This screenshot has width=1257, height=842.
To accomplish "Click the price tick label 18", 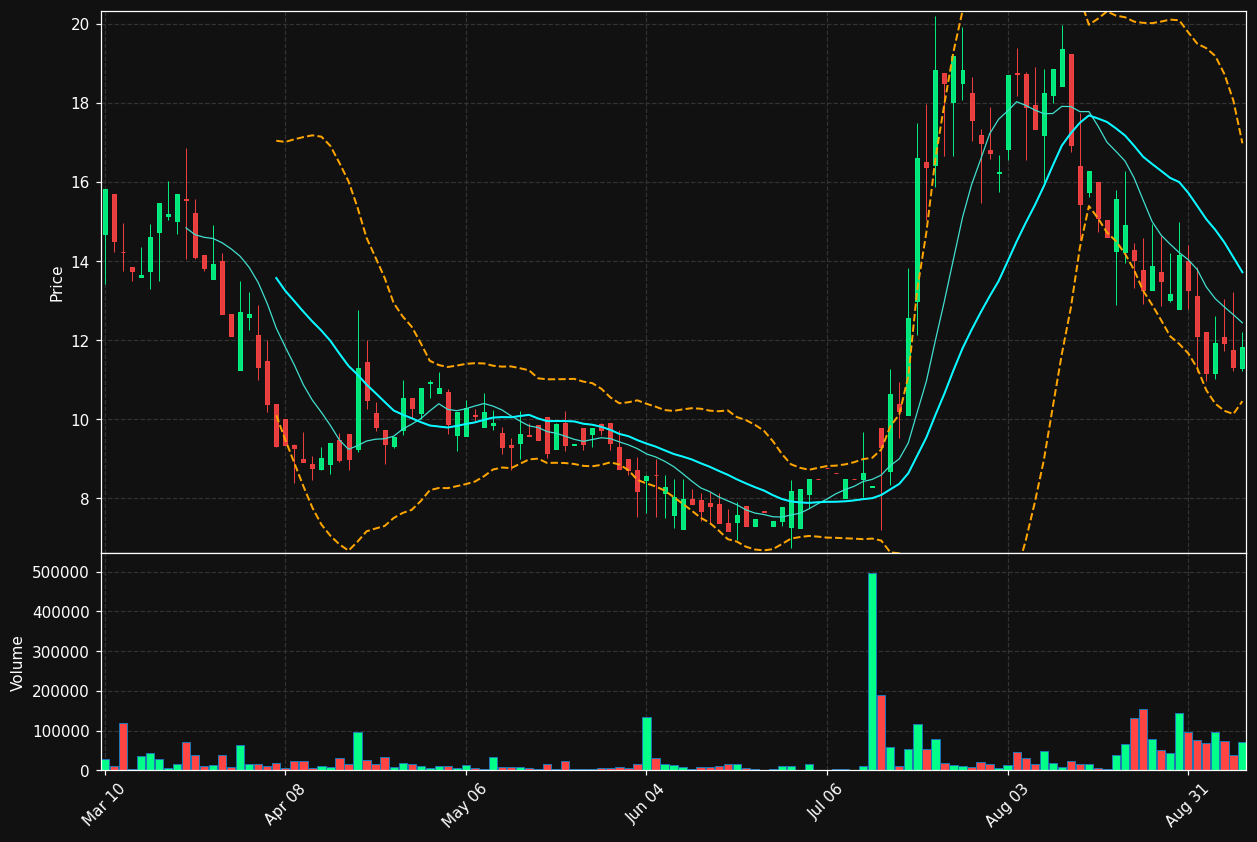I will (81, 103).
